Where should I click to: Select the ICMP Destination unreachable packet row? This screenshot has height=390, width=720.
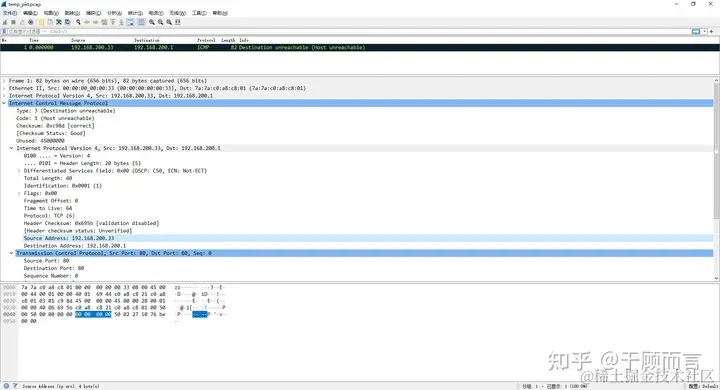point(360,47)
